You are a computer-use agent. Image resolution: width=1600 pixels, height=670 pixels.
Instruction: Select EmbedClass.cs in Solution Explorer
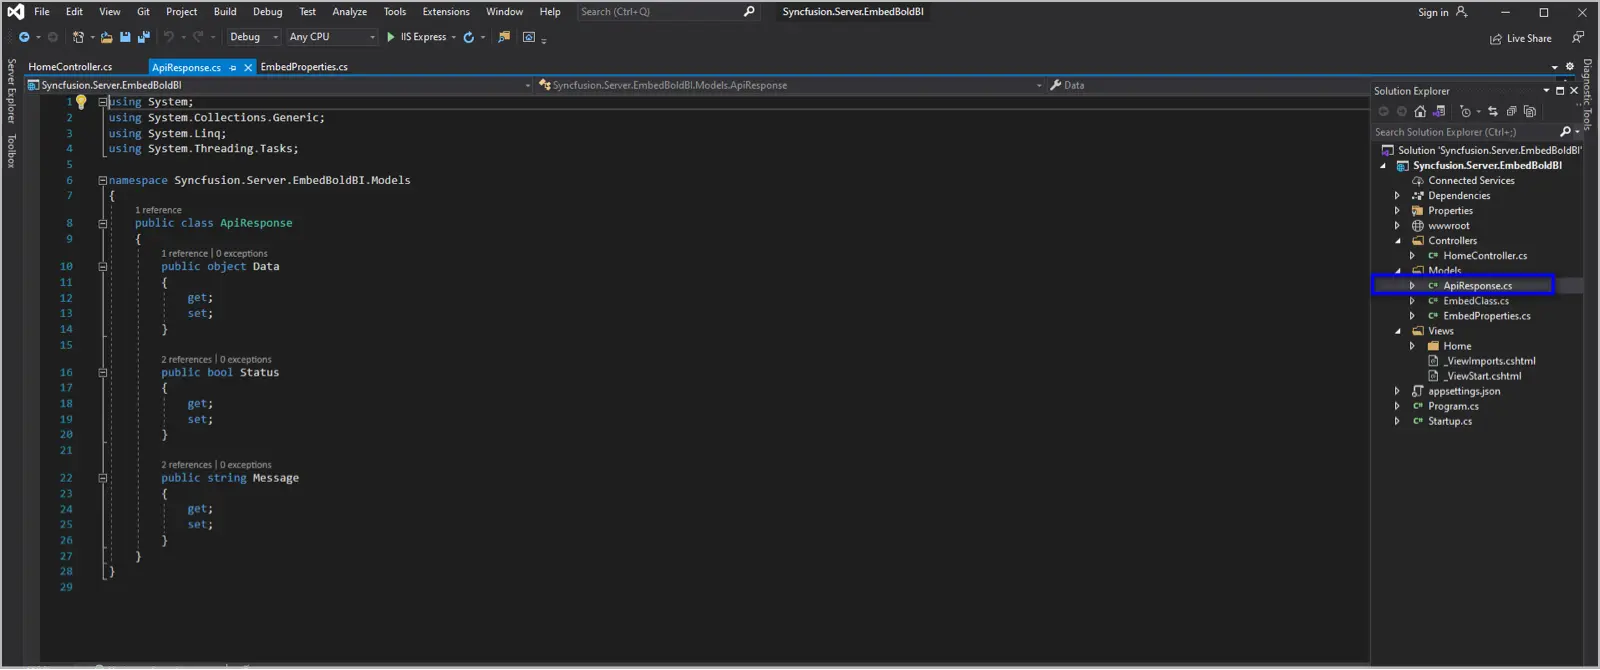[1475, 301]
